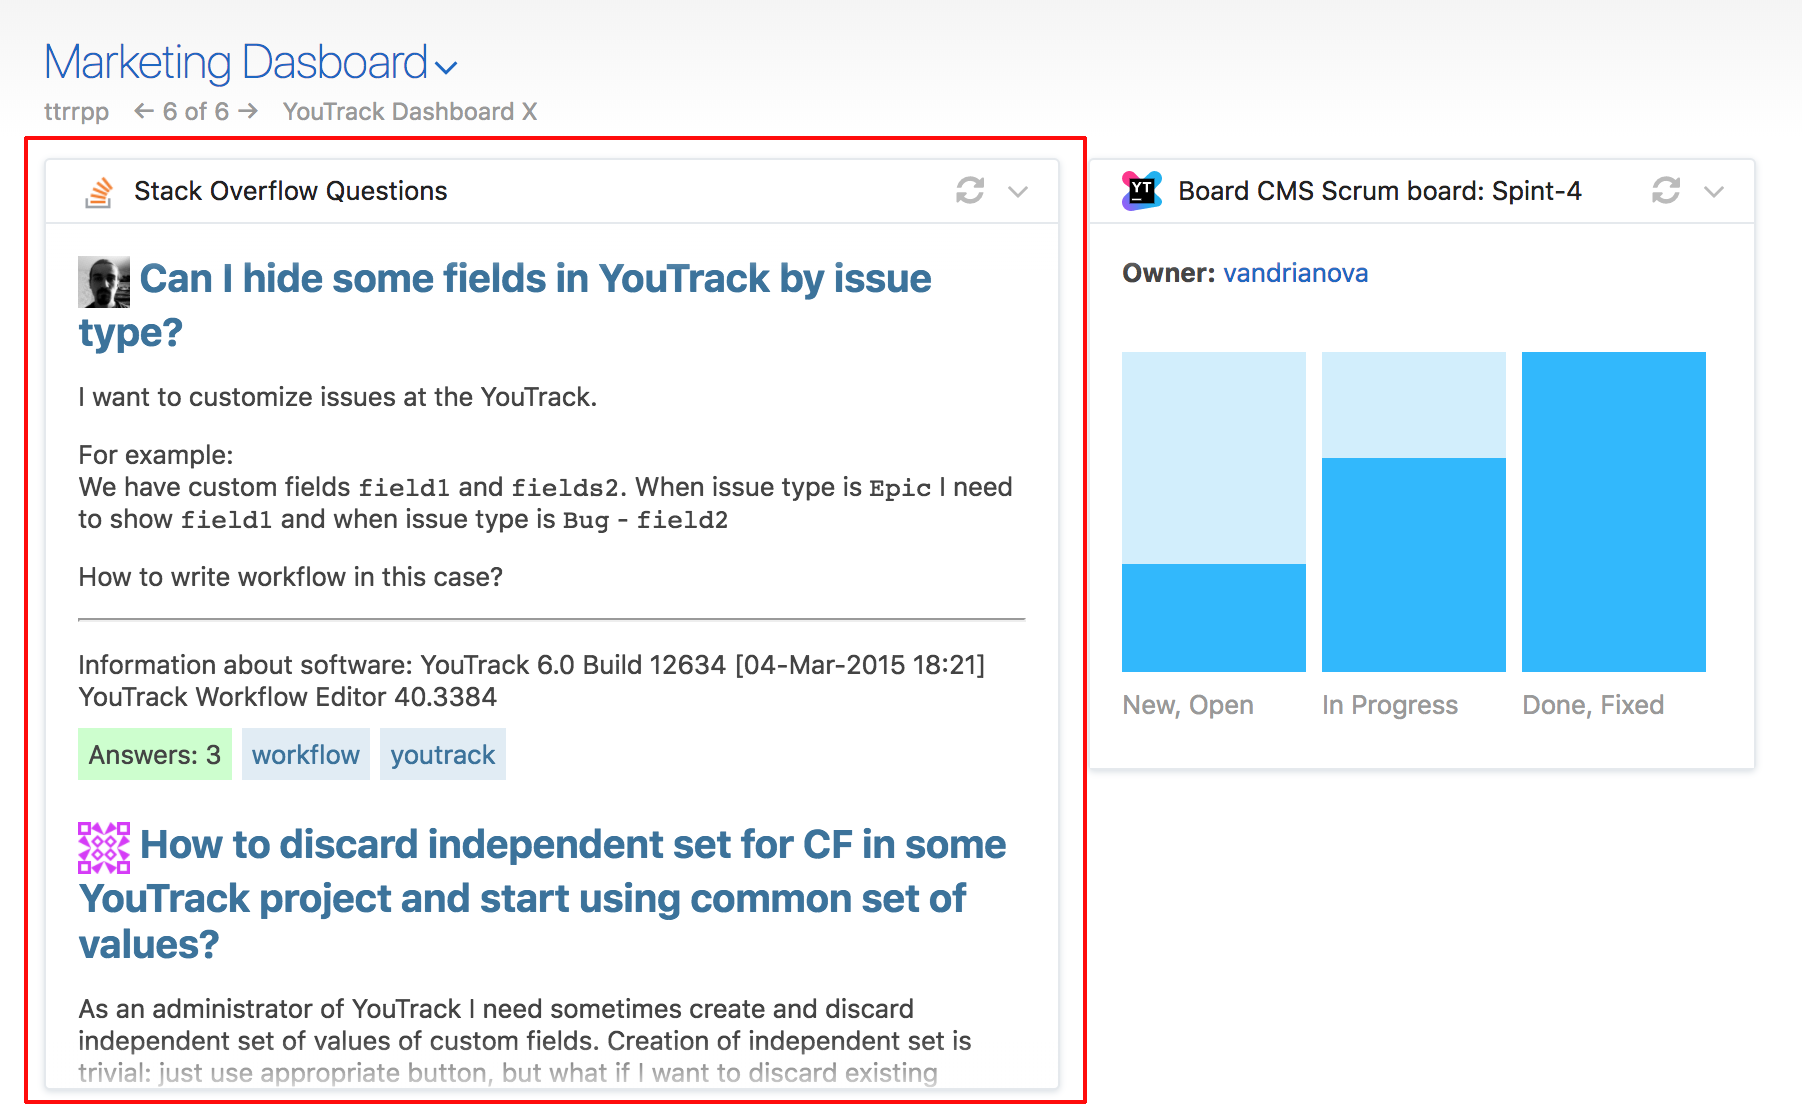Click the youtrack tag

pos(442,754)
